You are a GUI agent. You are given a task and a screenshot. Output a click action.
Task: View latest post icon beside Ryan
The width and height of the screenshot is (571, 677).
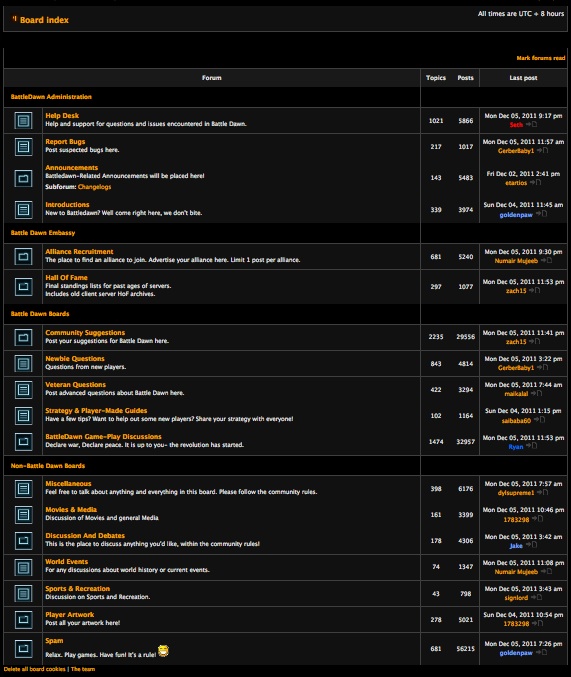[x=531, y=446]
